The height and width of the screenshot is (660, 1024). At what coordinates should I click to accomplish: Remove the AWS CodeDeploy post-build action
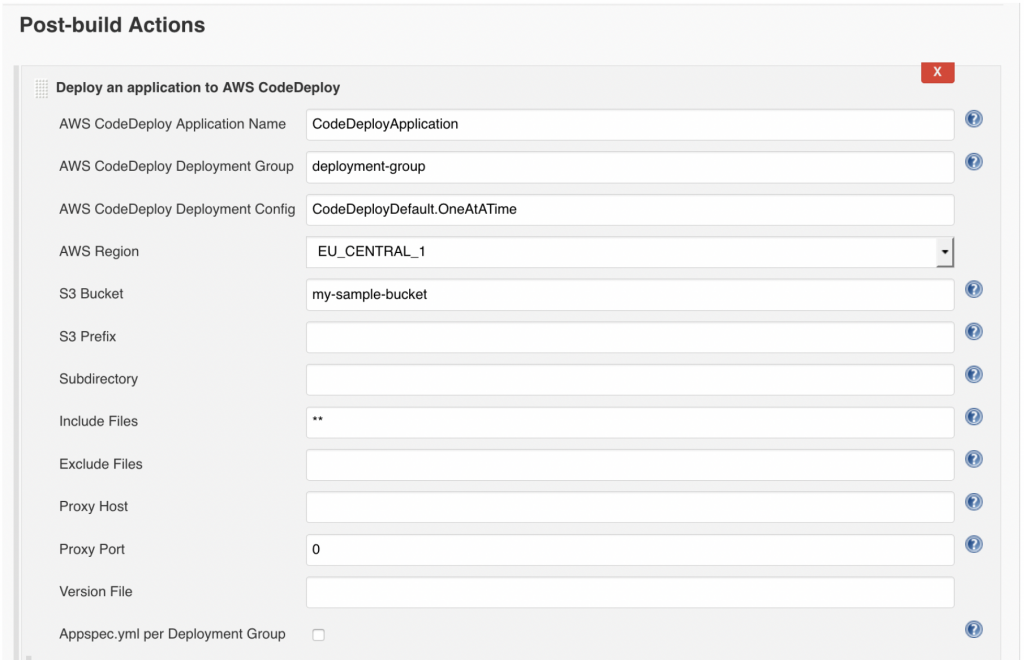pos(938,72)
